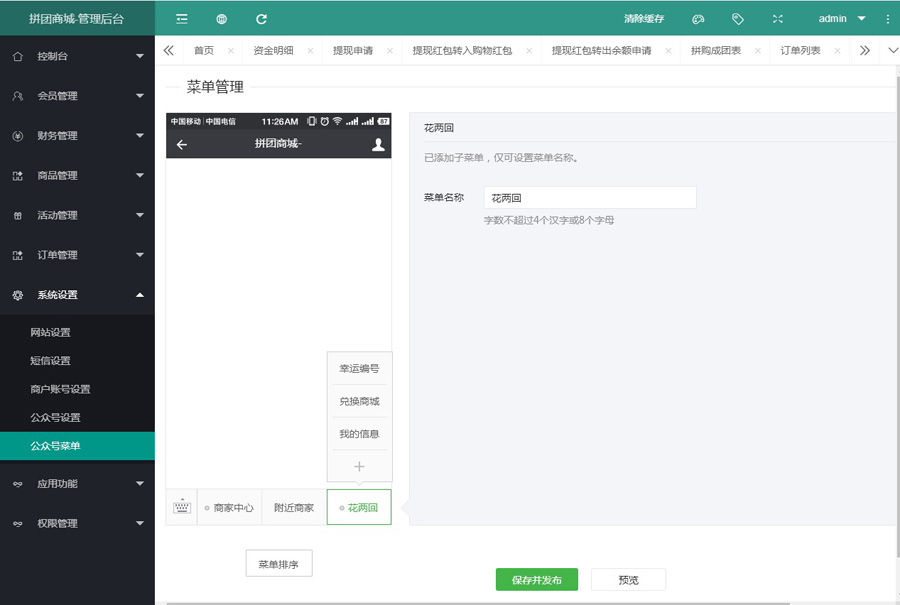
Task: Click the globe icon in the top bar
Action: tap(221, 19)
